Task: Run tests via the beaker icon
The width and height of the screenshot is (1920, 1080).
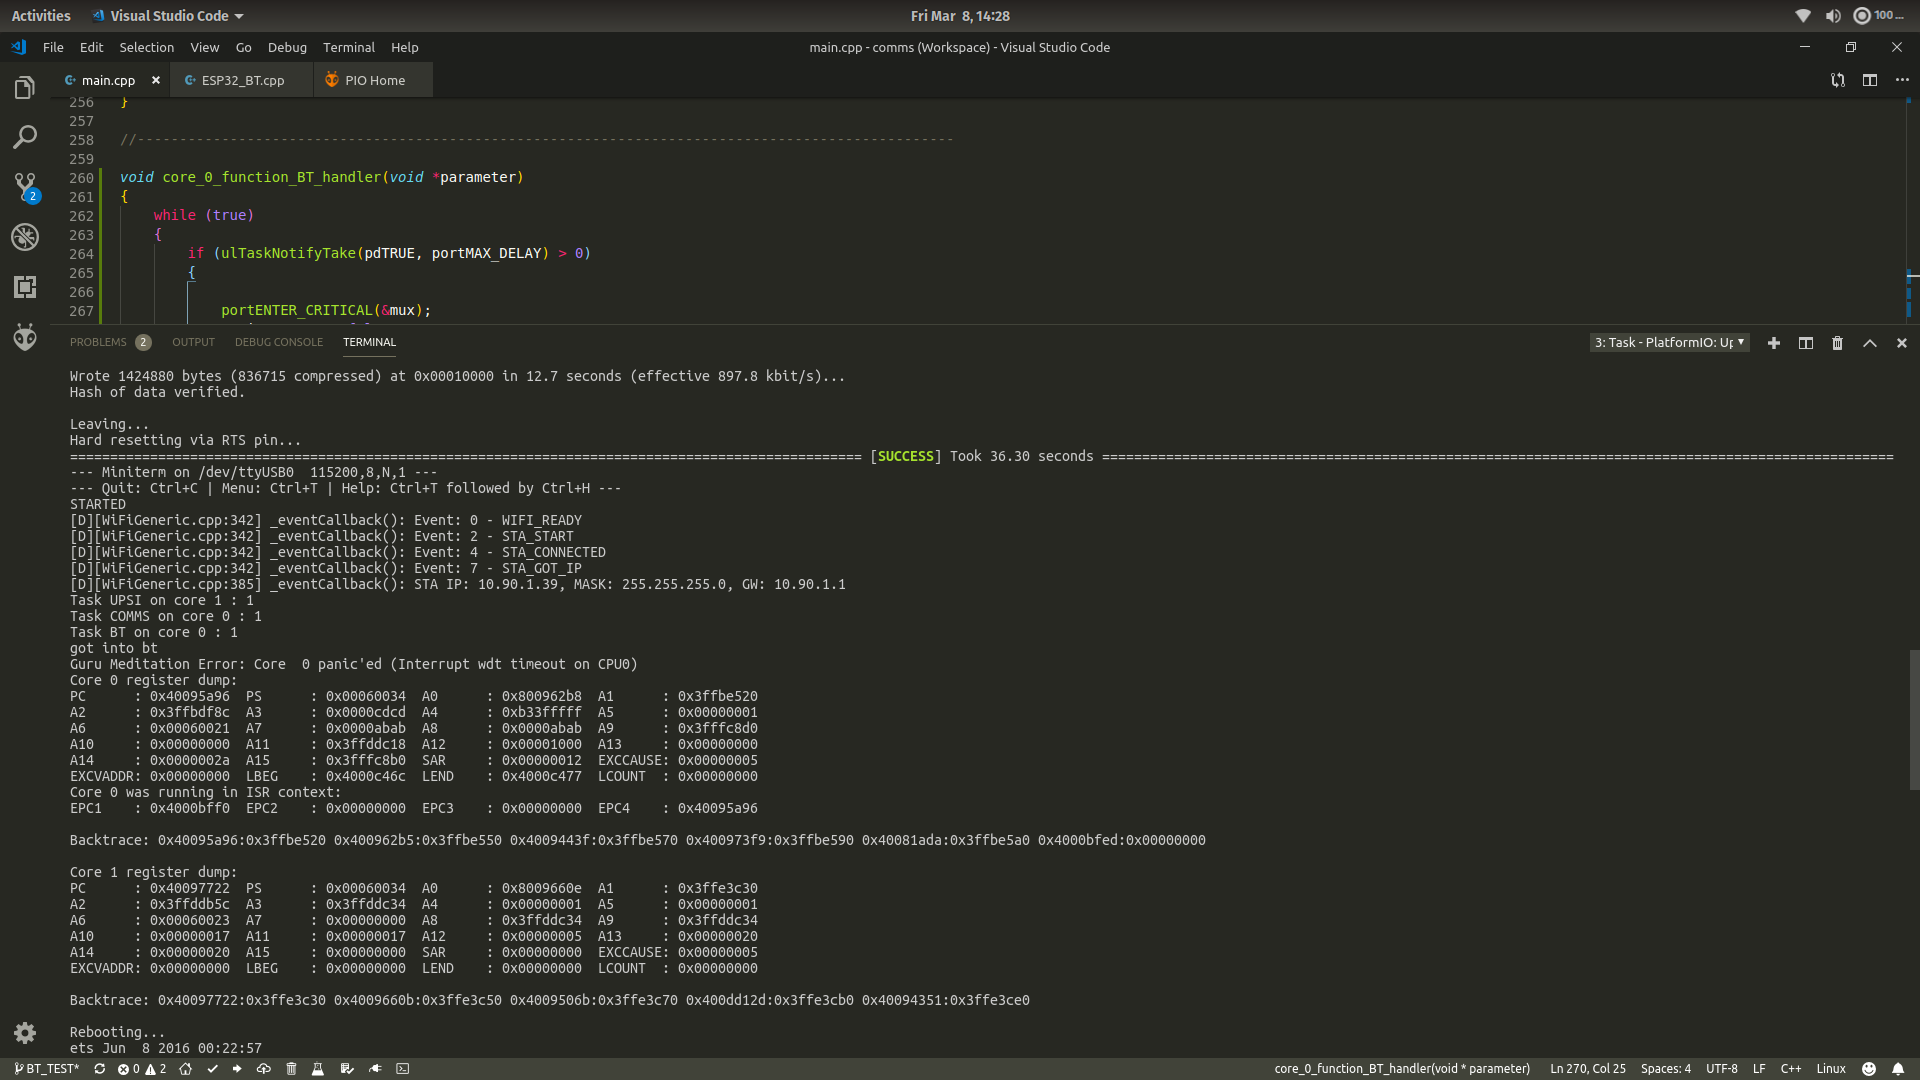Action: click(318, 1068)
